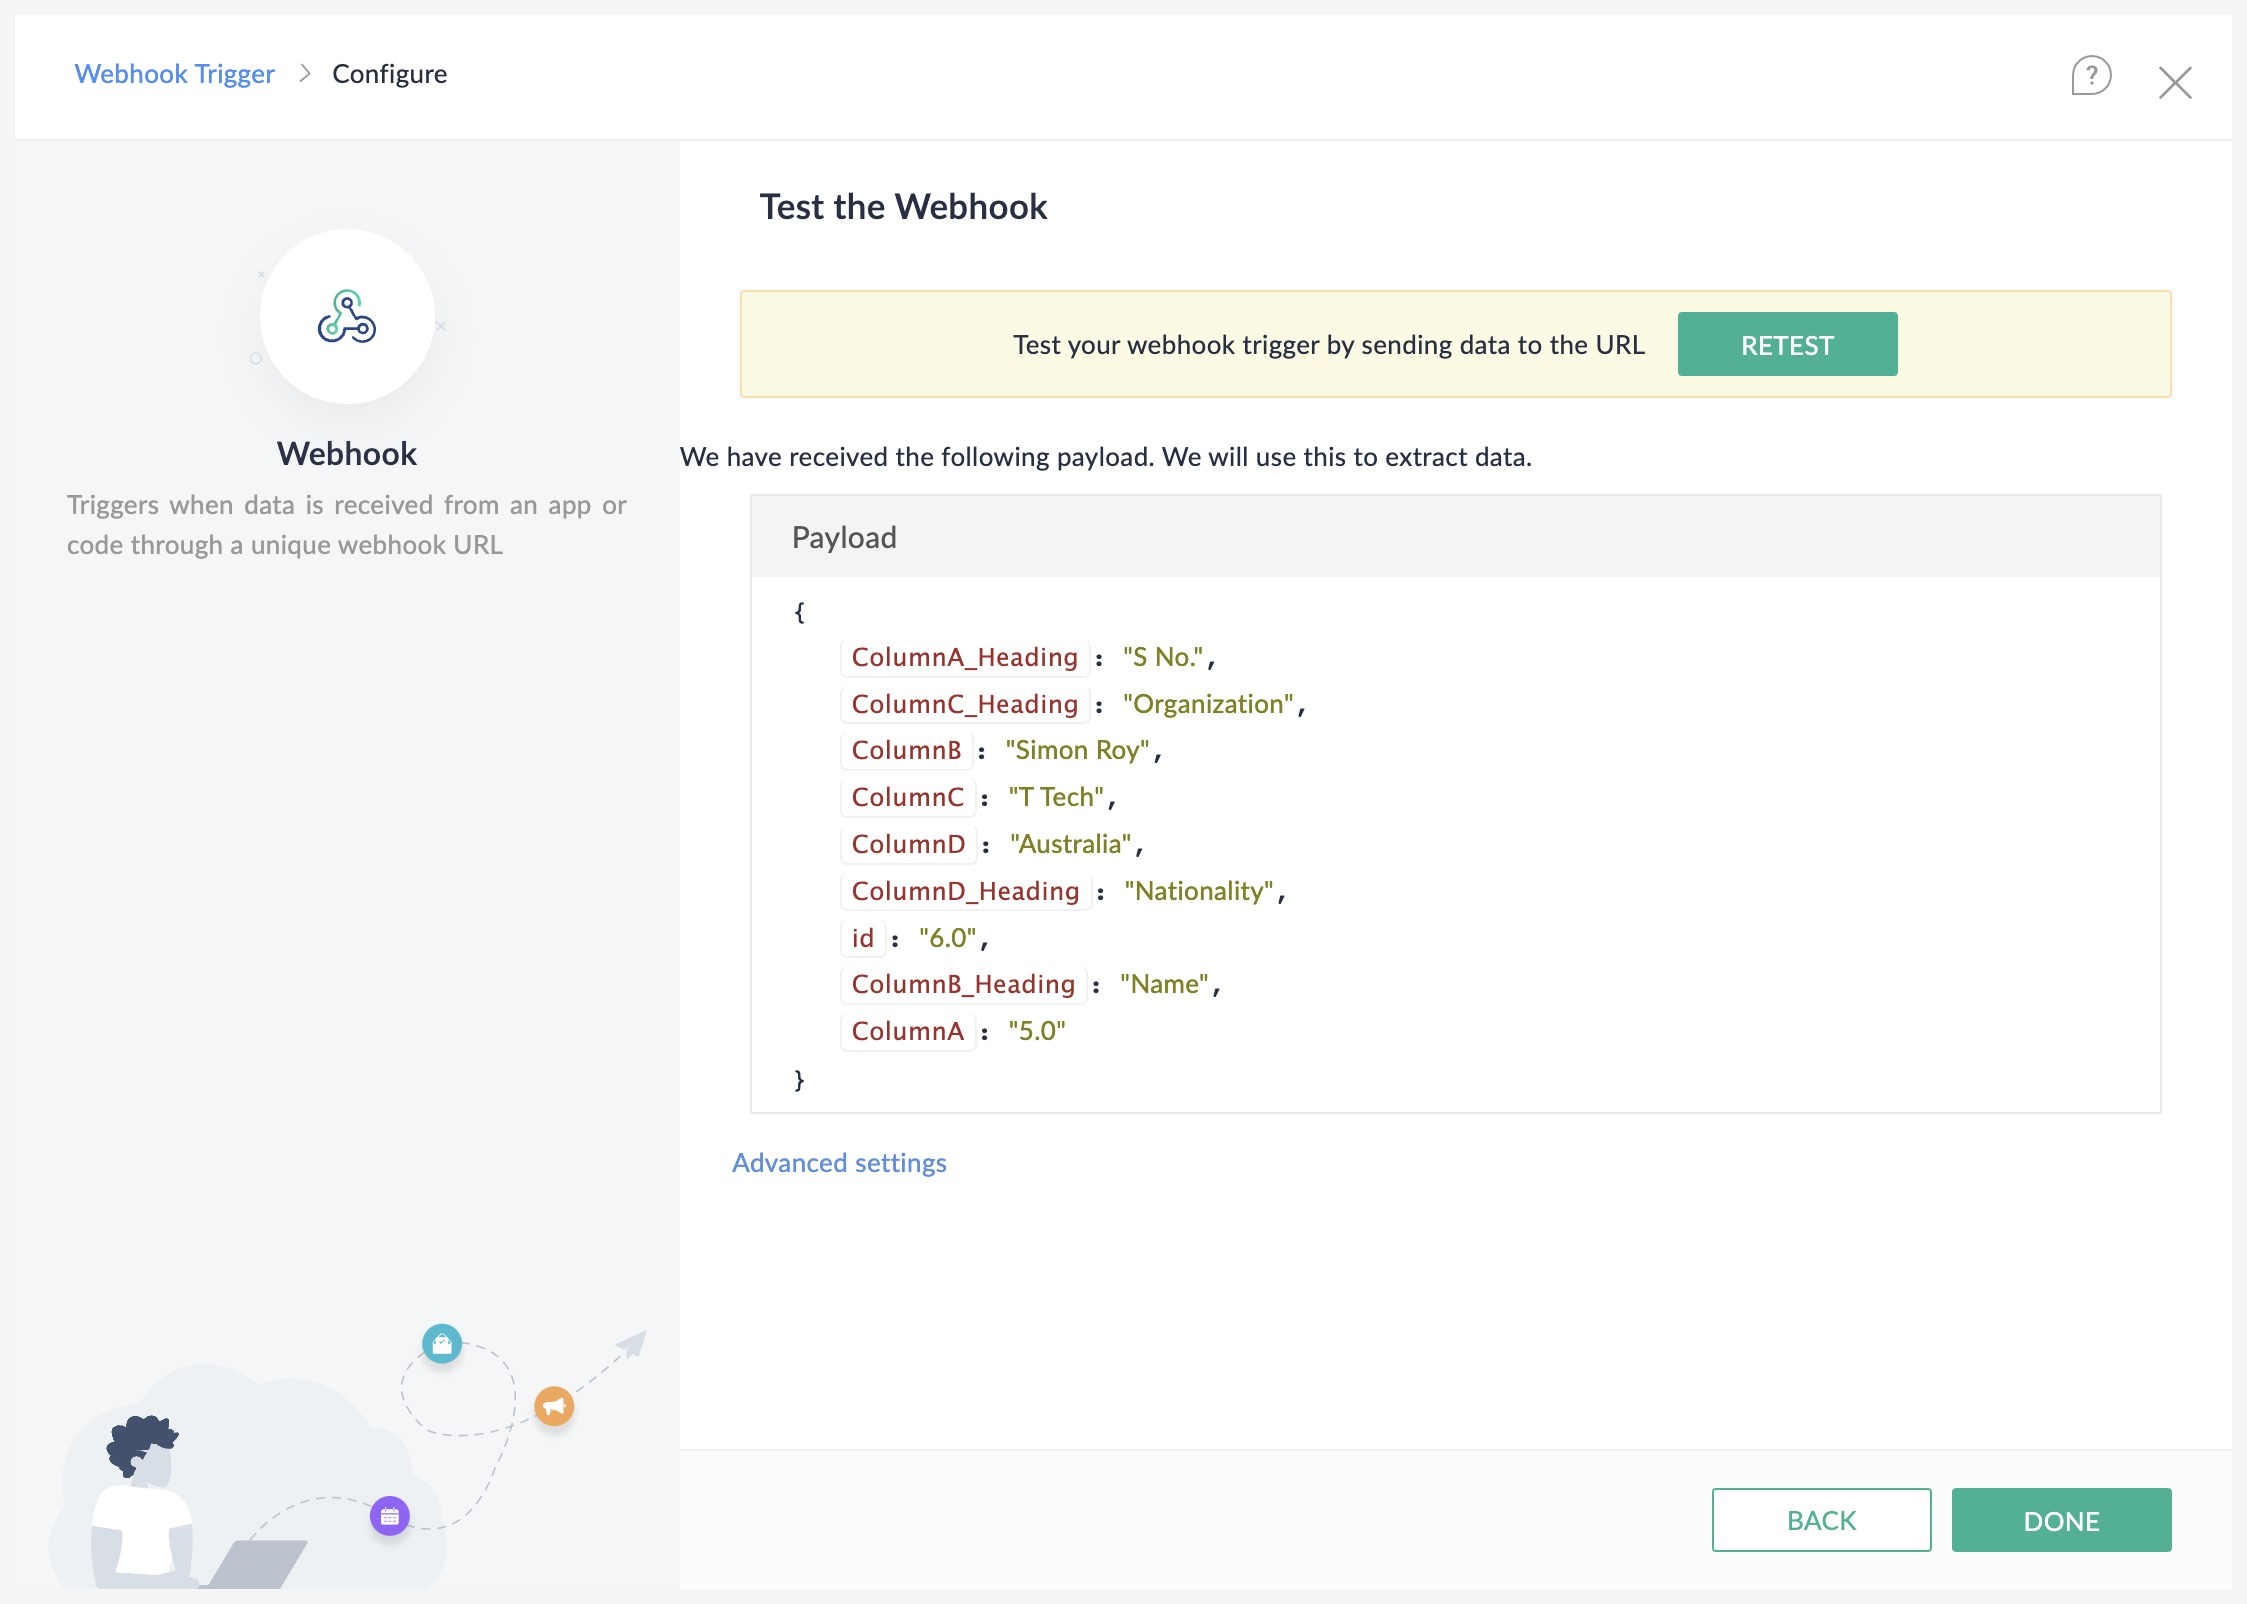
Task: Click the teal shopping bag icon
Action: 442,1344
